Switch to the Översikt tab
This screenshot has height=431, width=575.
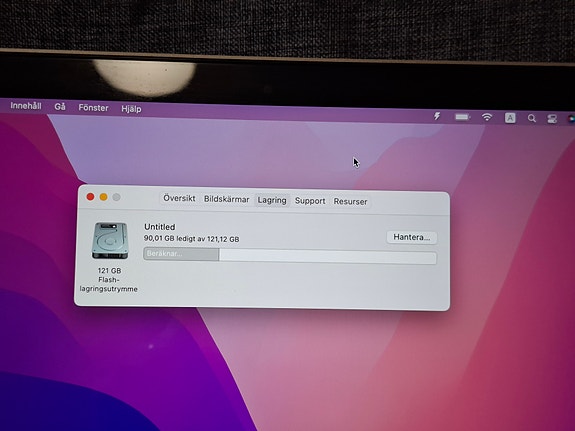coord(179,198)
